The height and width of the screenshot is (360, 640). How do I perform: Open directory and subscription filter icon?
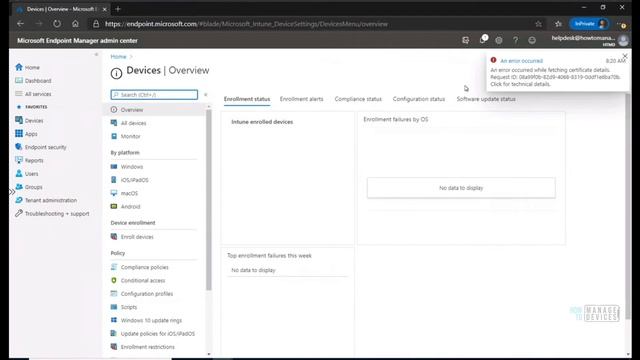click(x=466, y=40)
